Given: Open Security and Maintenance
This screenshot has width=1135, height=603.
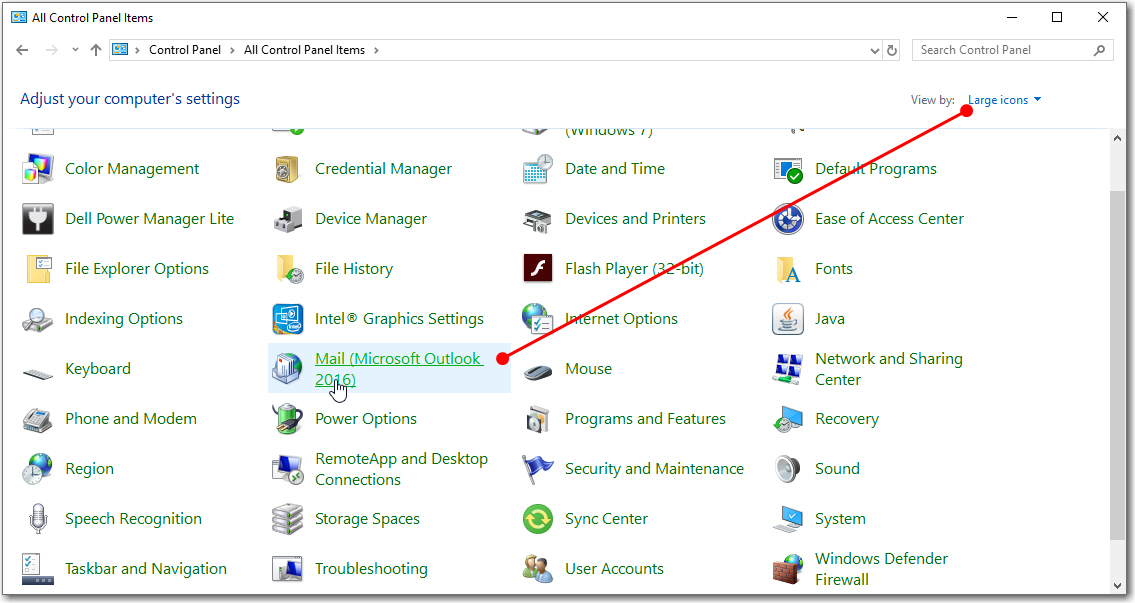Looking at the screenshot, I should point(654,468).
